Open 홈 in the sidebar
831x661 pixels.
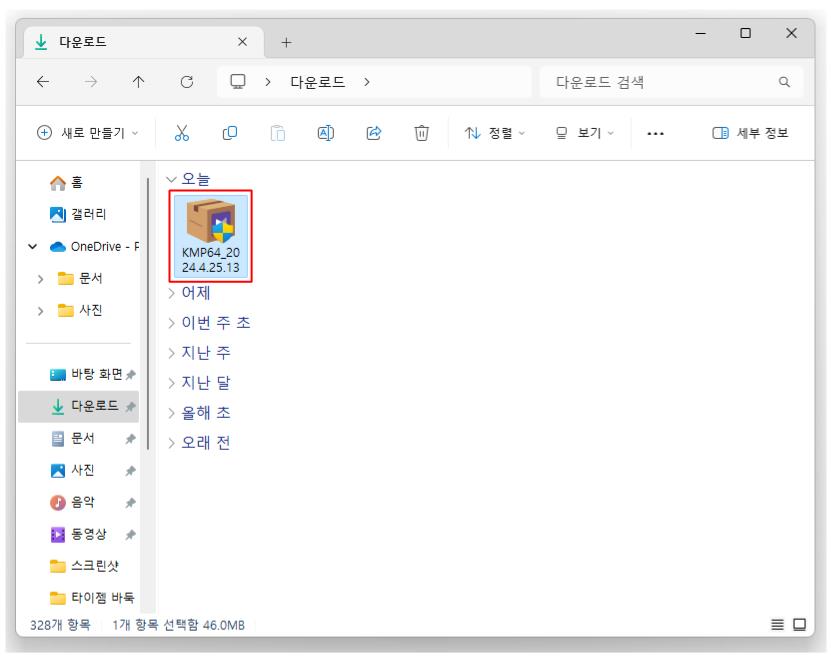point(66,183)
